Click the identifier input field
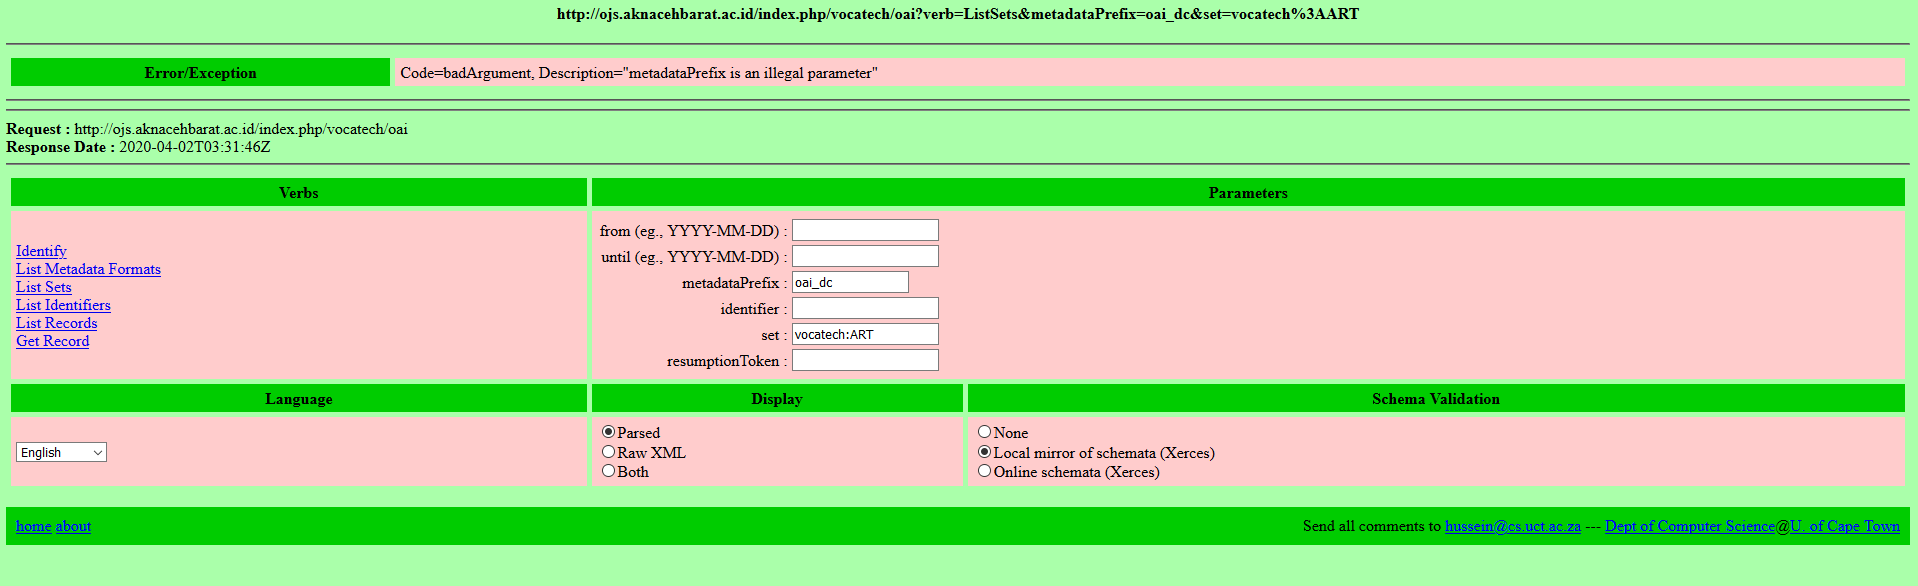 click(x=865, y=309)
